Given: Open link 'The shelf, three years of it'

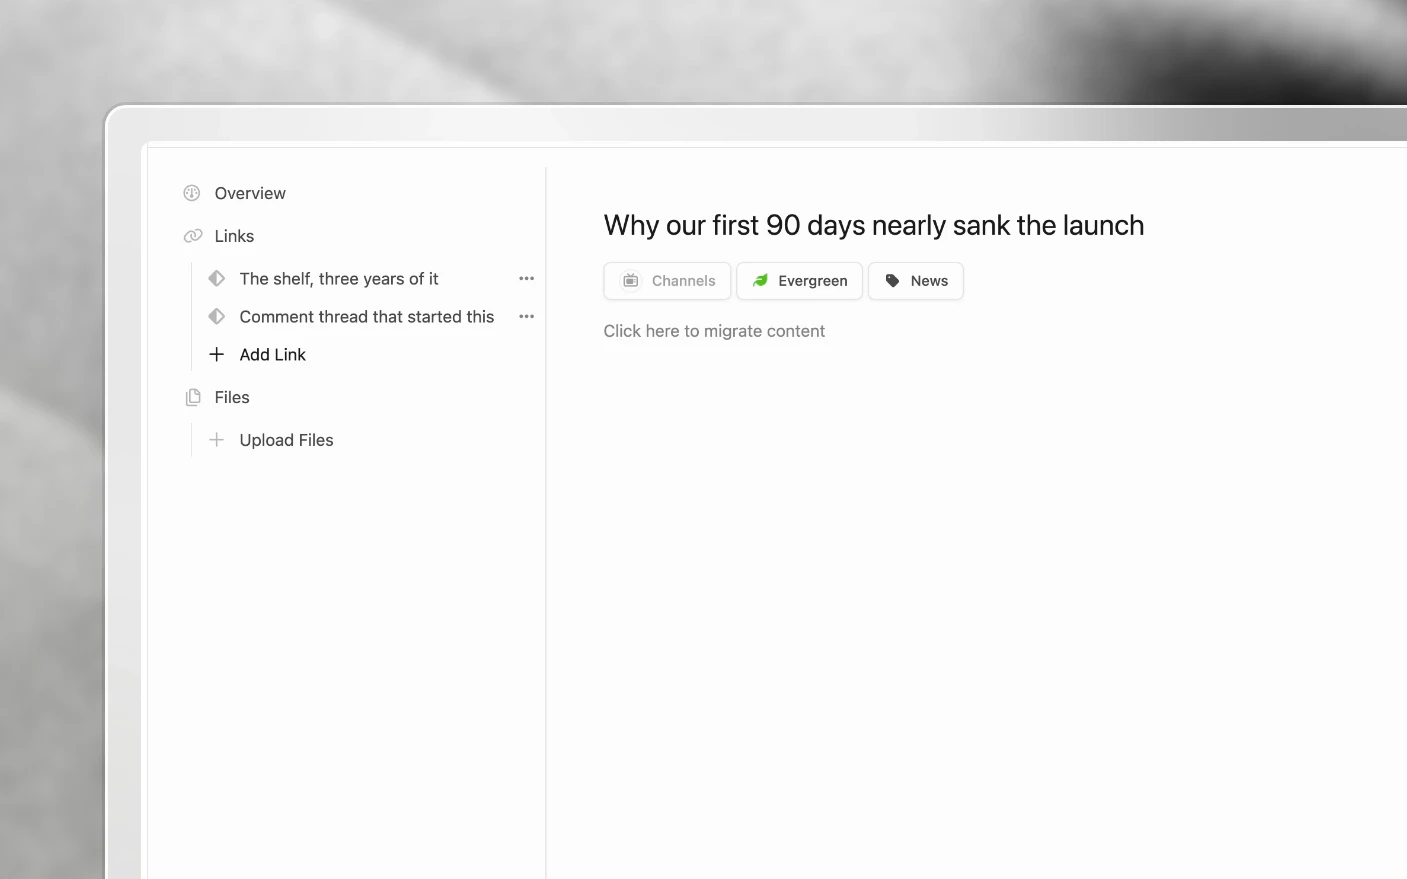Looking at the screenshot, I should (339, 278).
